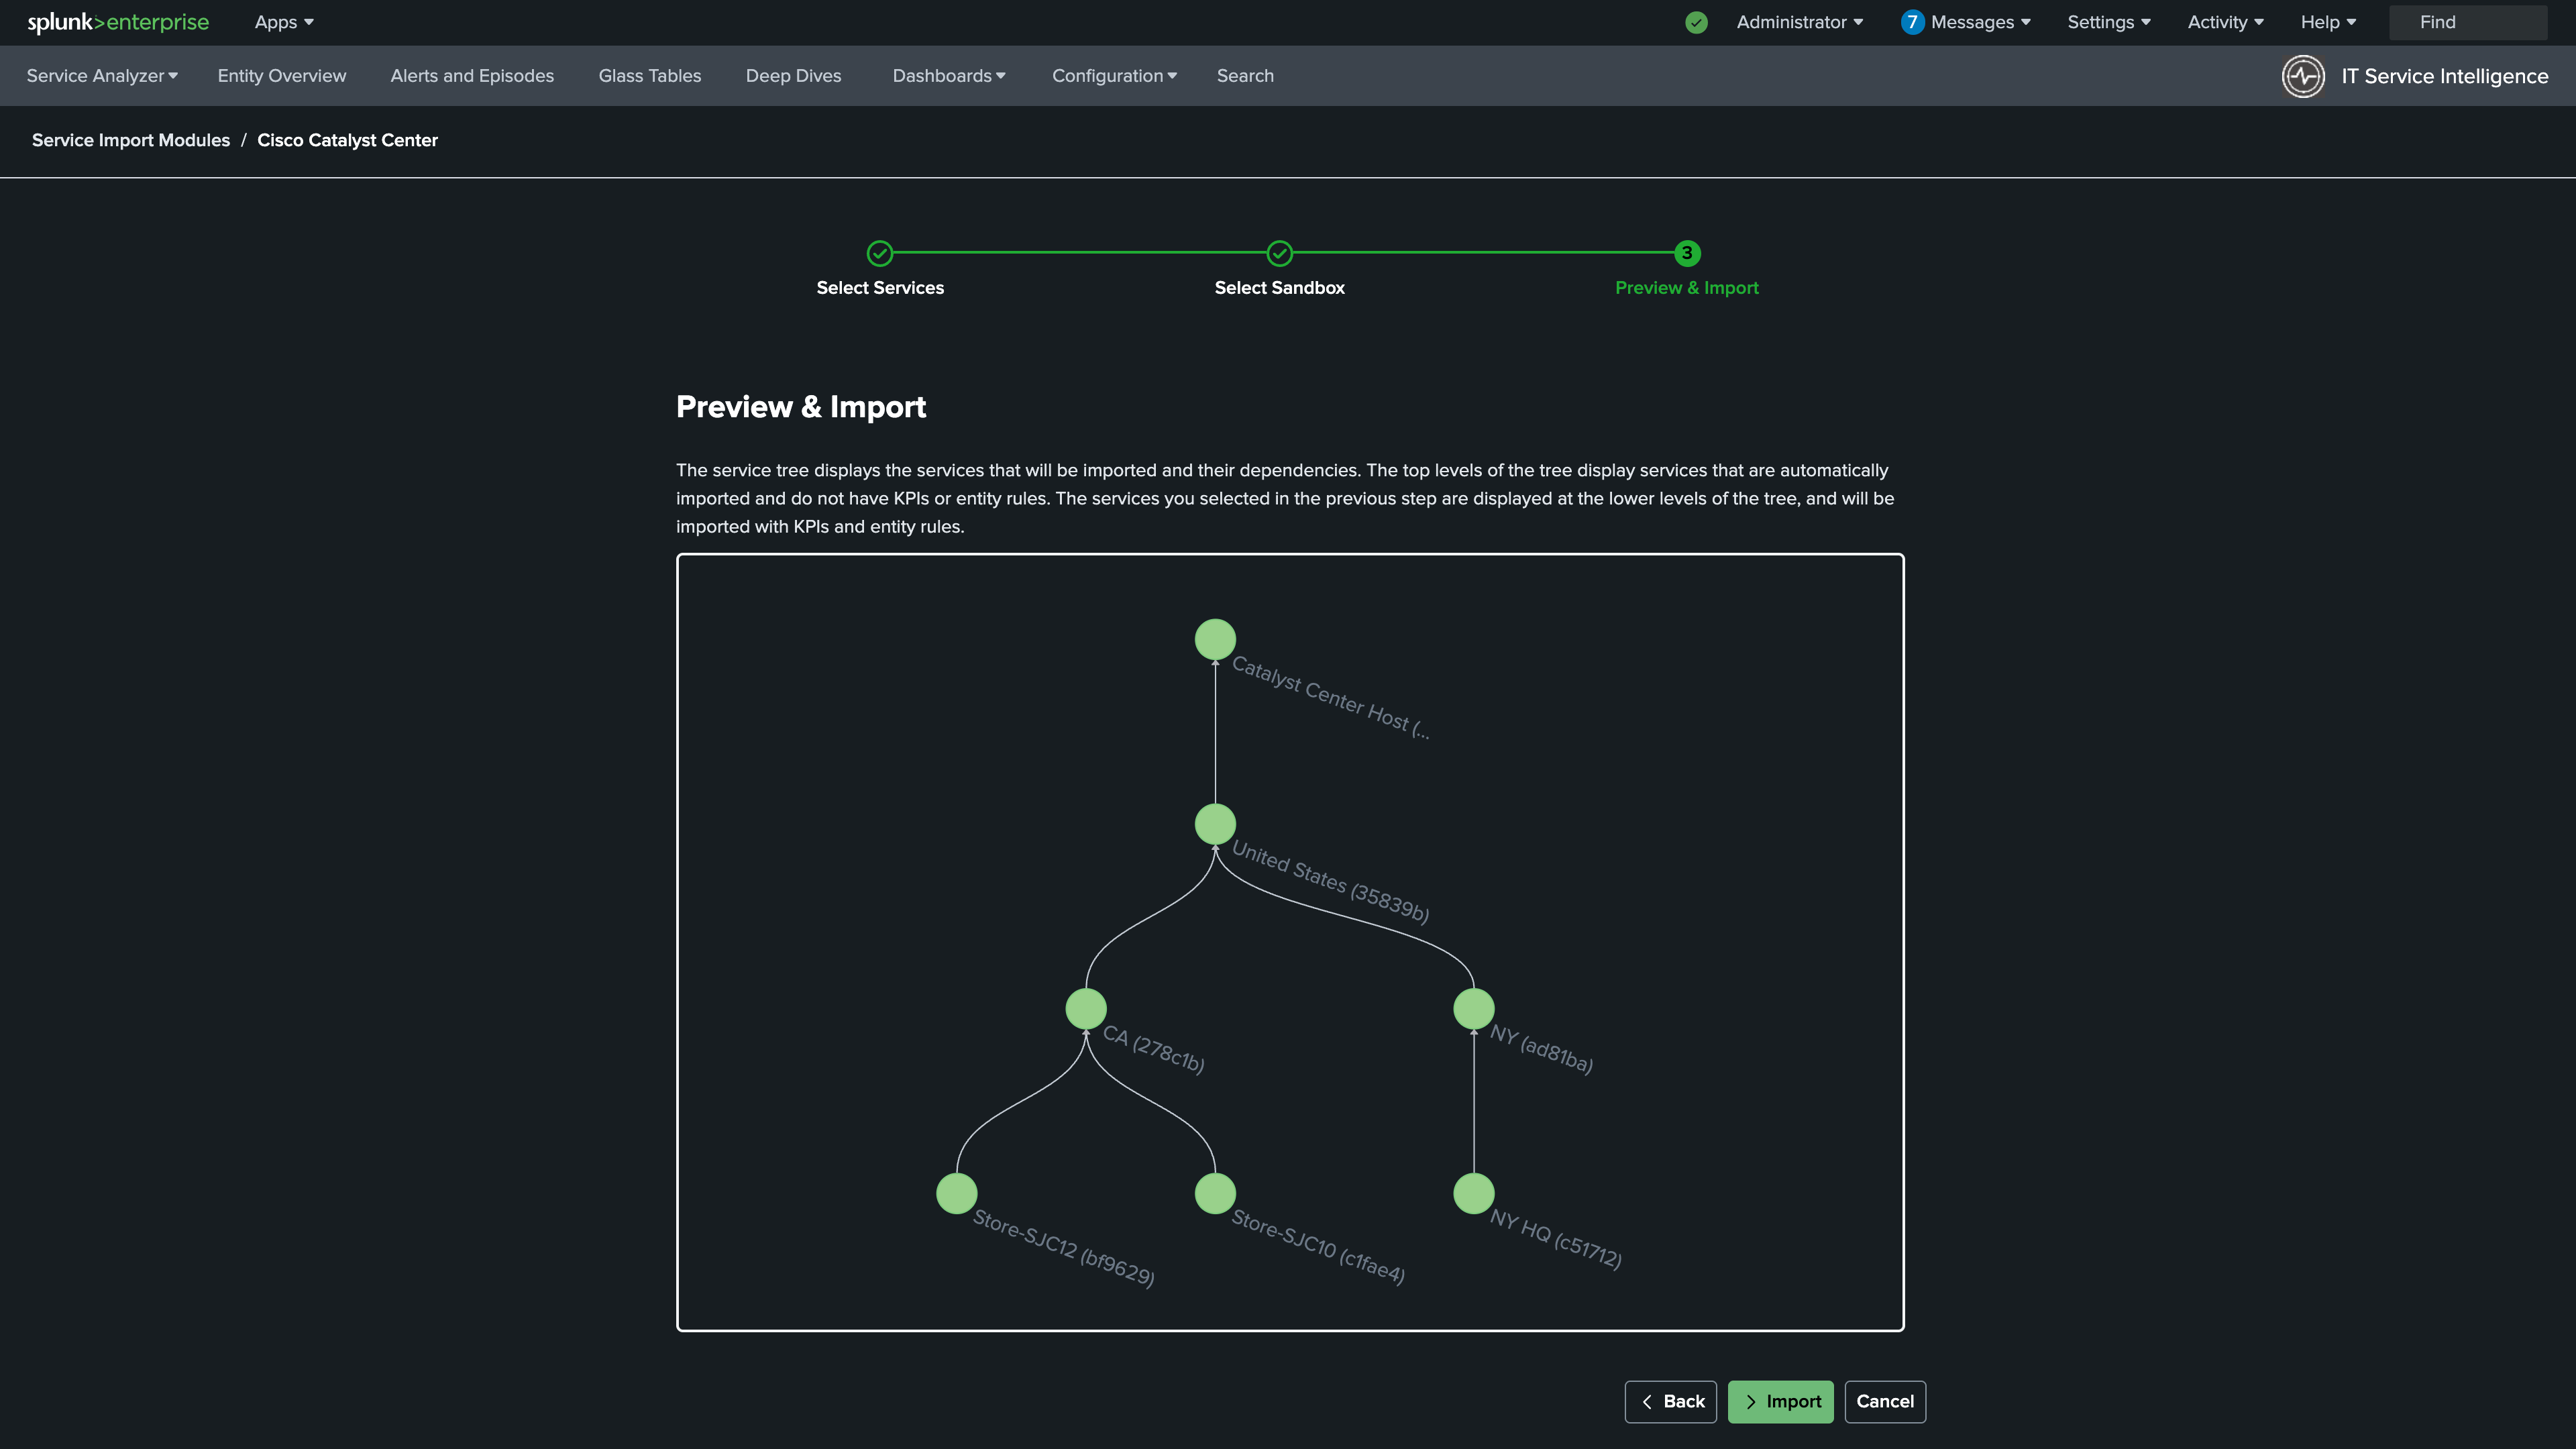2576x1449 pixels.
Task: Go to Entity Overview
Action: (x=282, y=76)
